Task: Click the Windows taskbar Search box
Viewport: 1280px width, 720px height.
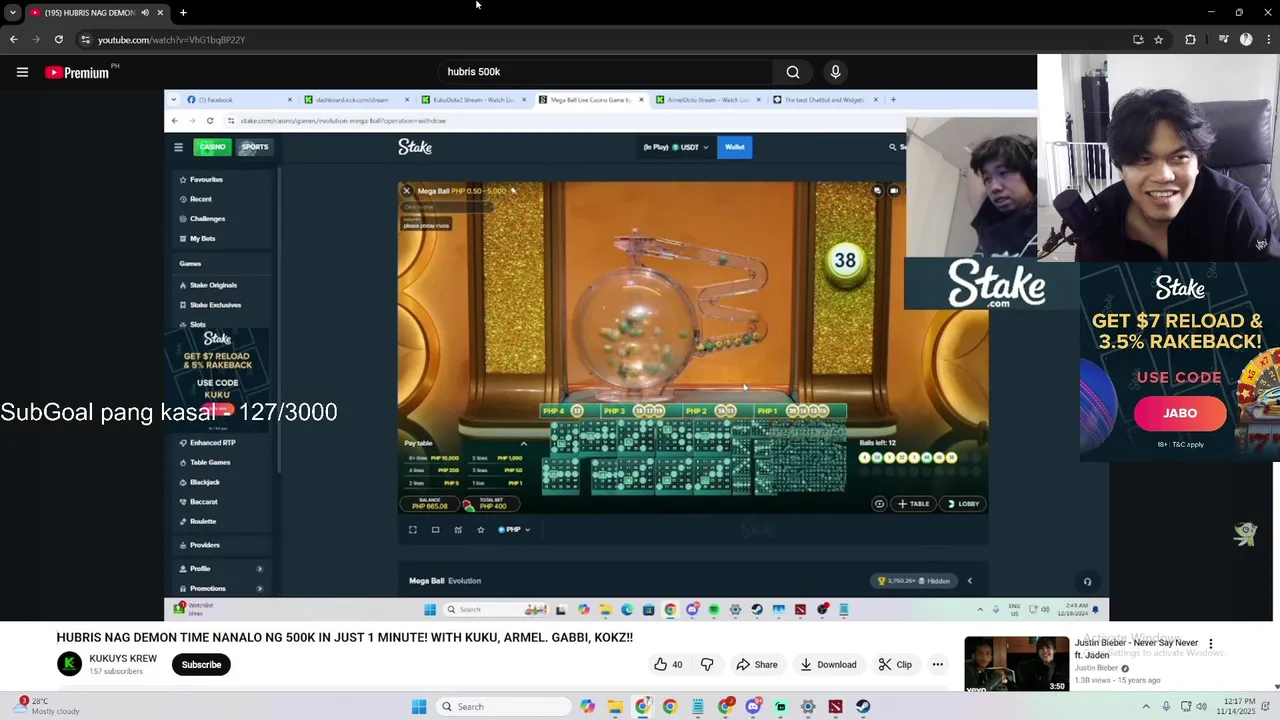Action: (x=505, y=707)
